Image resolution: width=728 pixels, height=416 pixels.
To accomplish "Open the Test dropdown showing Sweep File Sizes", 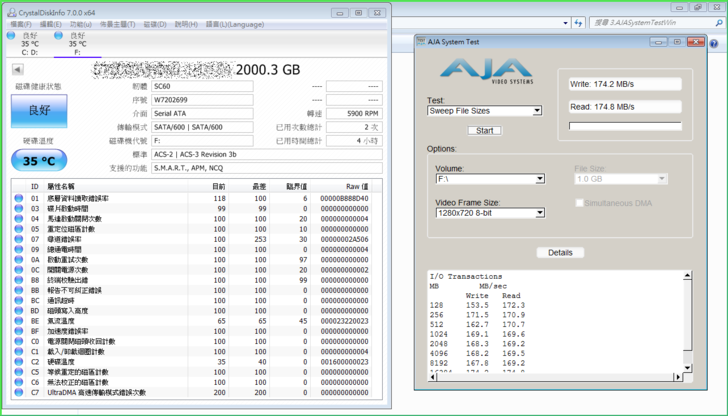I will tap(484, 111).
